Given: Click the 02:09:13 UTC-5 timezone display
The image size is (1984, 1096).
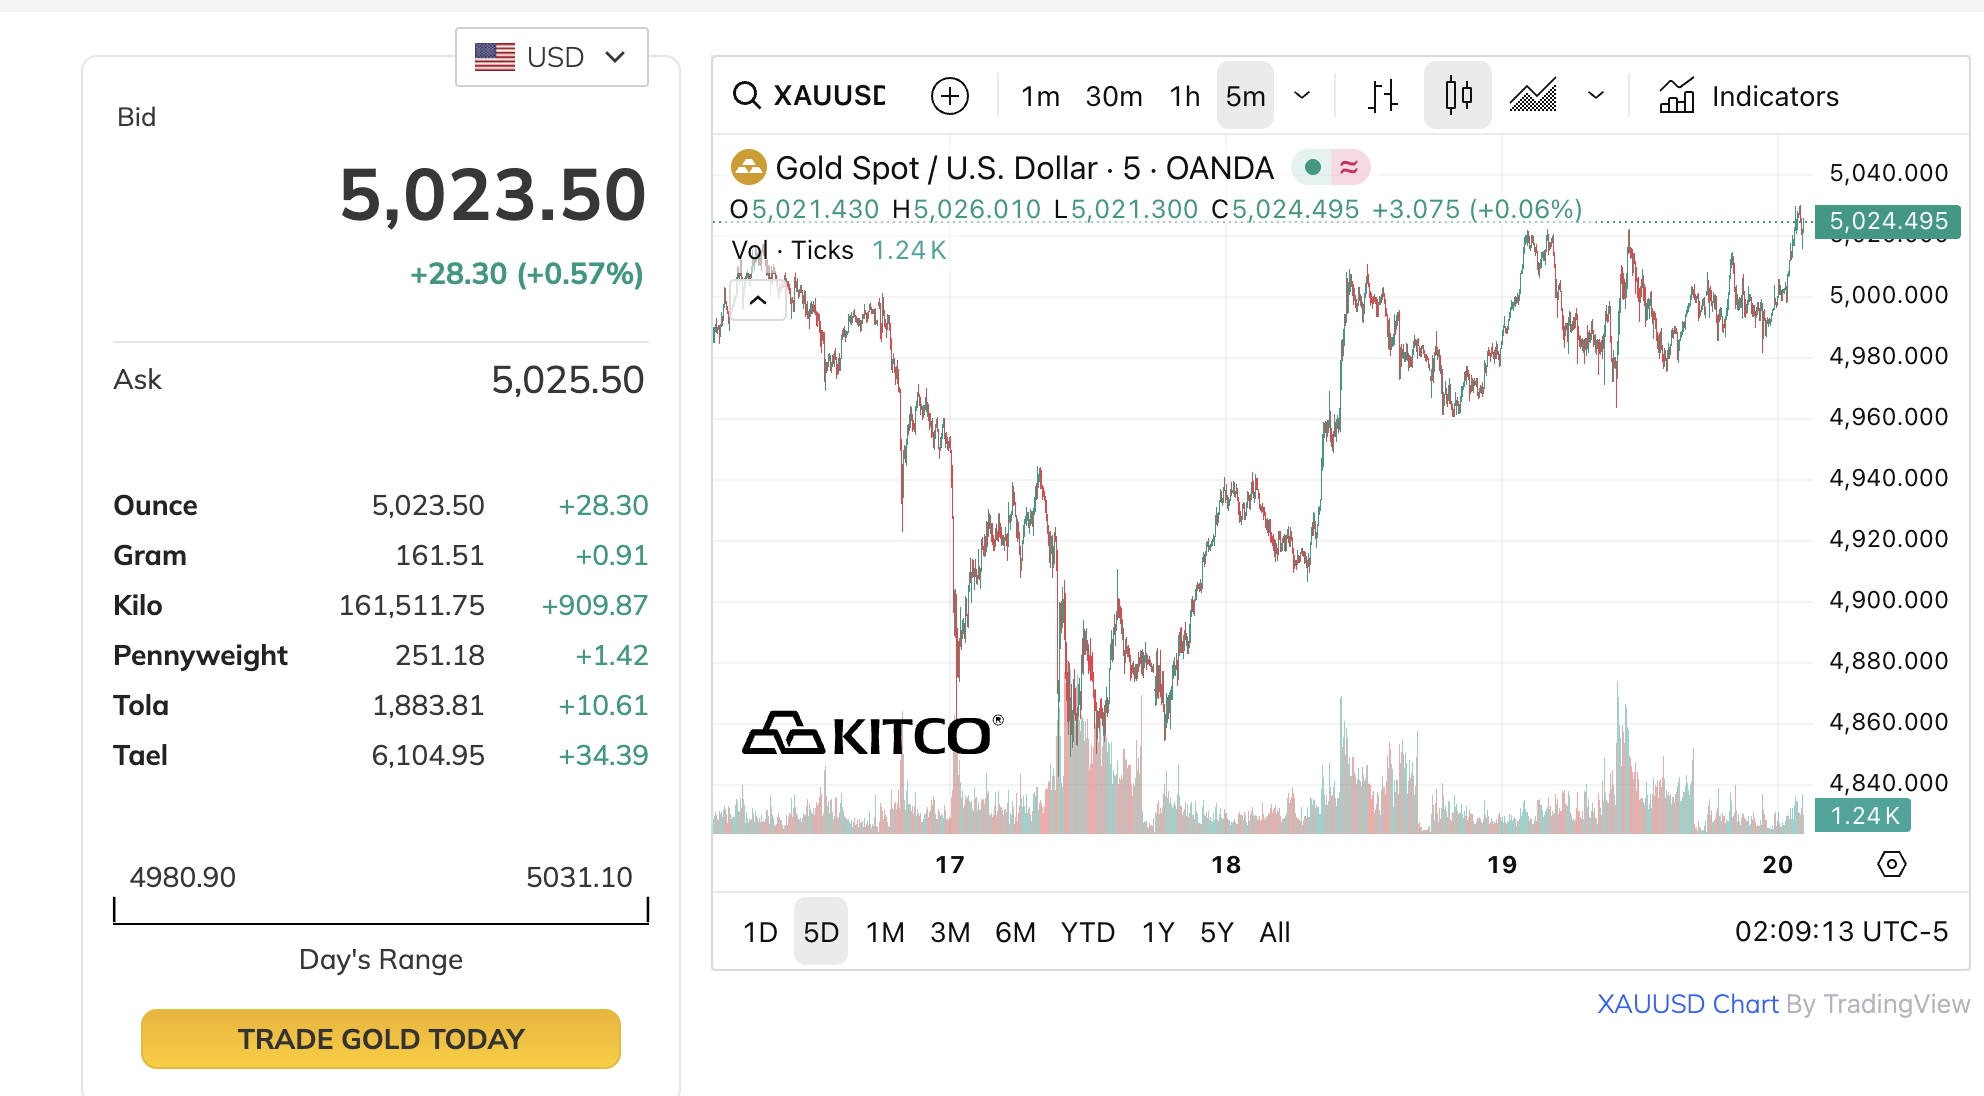Looking at the screenshot, I should pos(1841,932).
